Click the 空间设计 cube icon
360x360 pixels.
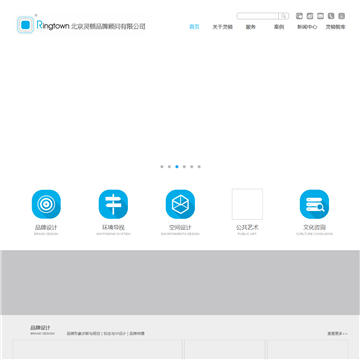pyautogui.click(x=180, y=204)
